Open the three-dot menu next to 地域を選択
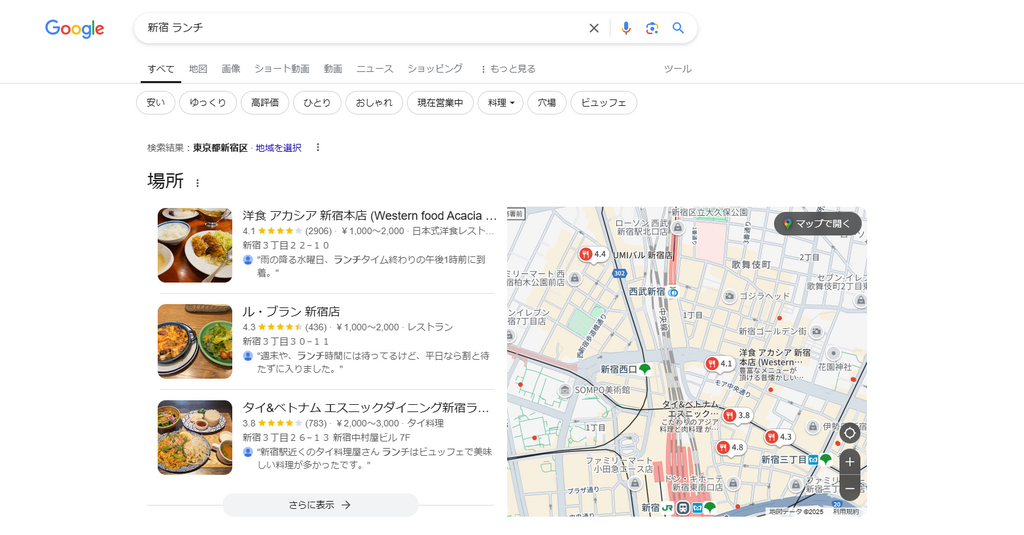 (x=318, y=148)
